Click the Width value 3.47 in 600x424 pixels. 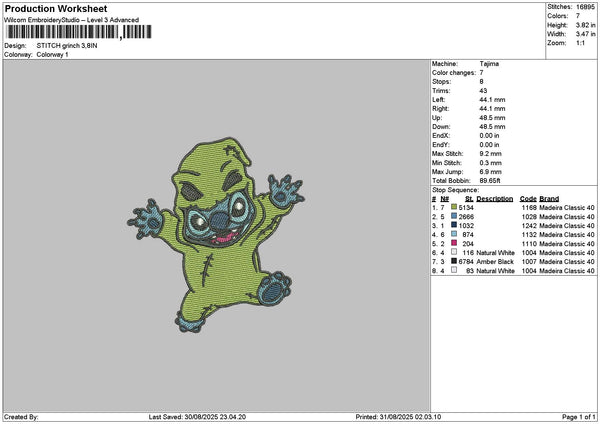coord(585,34)
